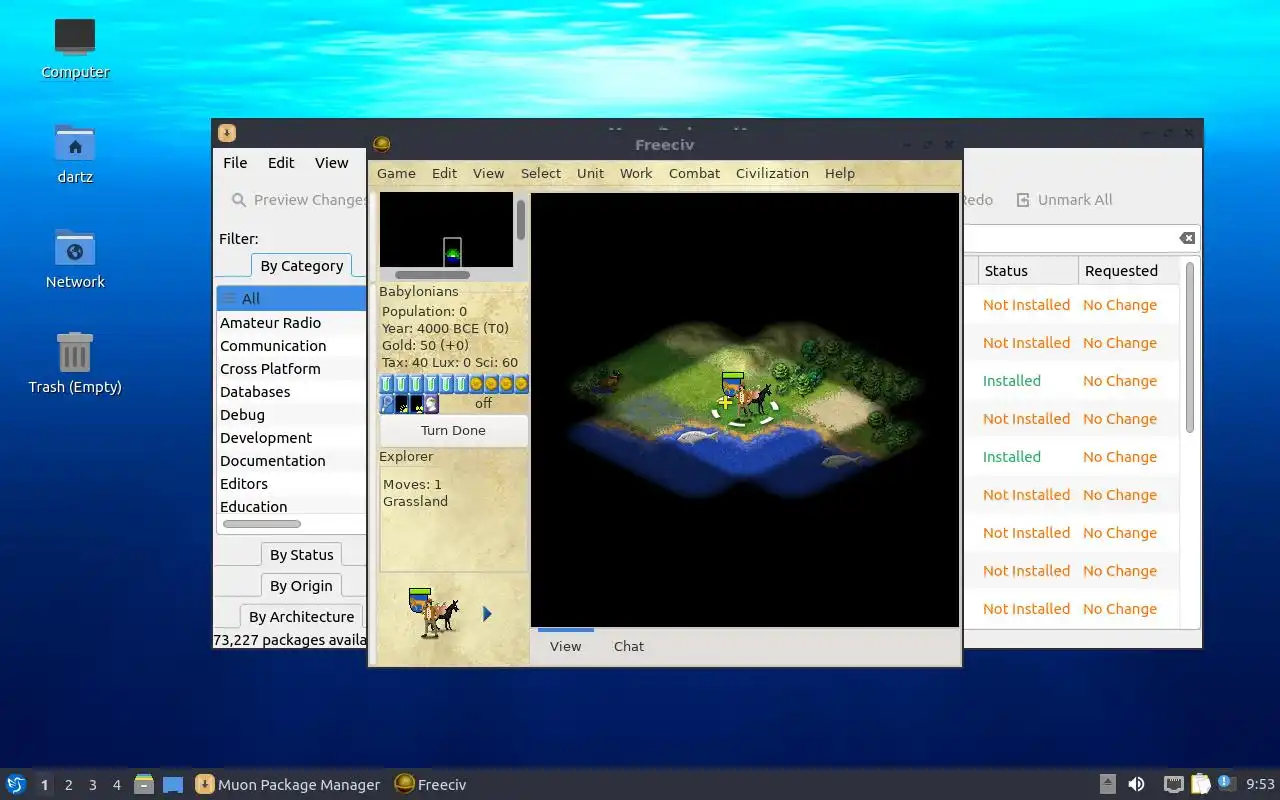Viewport: 1280px width, 800px height.
Task: Select the Explorer unit on the map
Action: [745, 397]
